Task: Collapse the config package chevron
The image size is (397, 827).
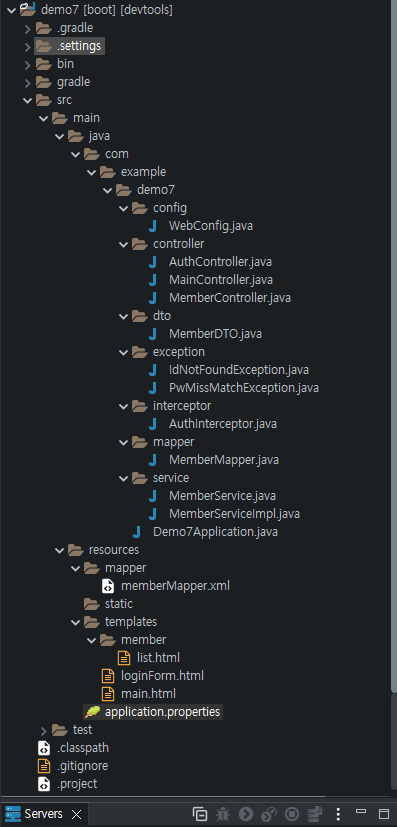Action: pyautogui.click(x=124, y=208)
